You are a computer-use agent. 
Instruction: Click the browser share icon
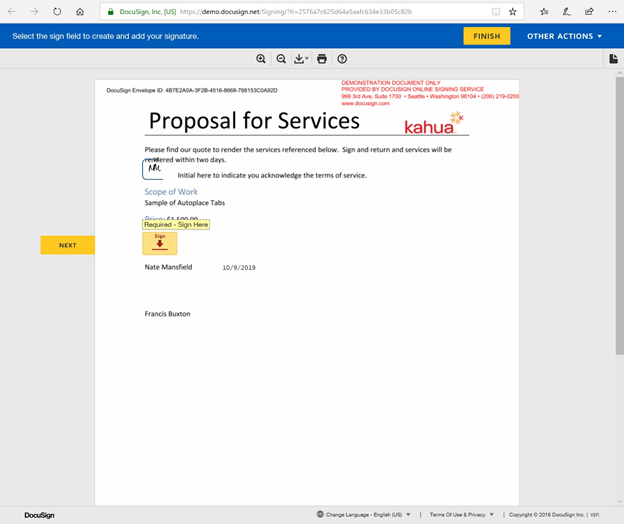pos(589,11)
